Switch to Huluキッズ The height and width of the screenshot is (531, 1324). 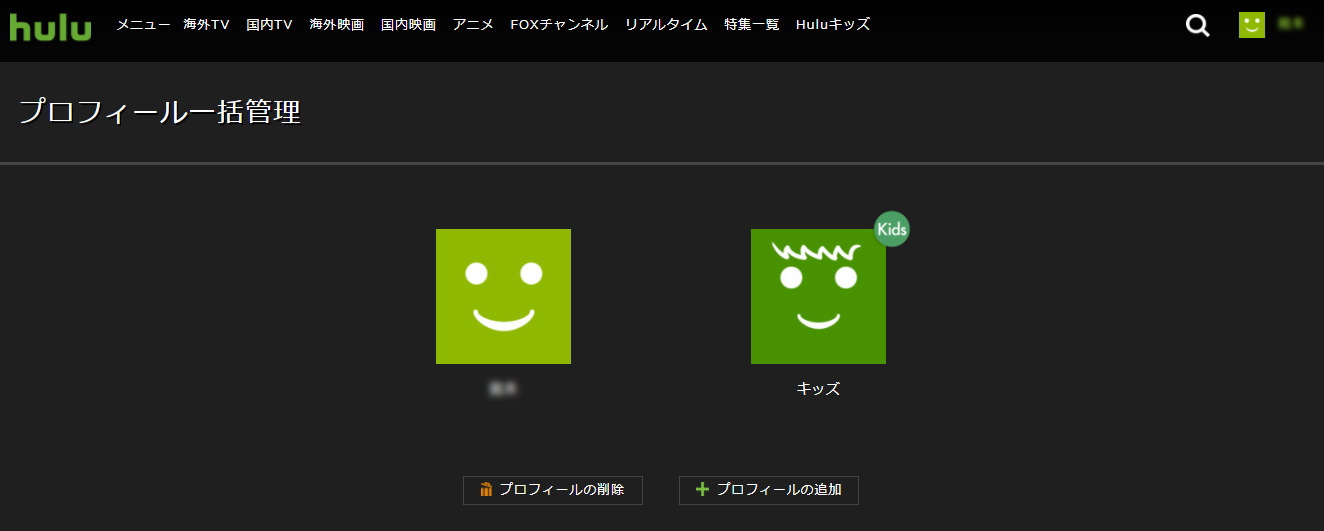833,25
